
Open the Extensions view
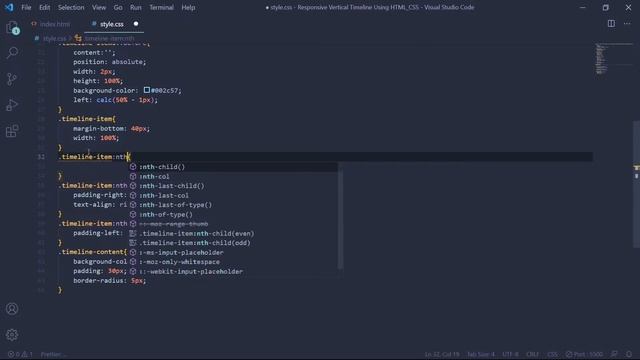coord(12,131)
